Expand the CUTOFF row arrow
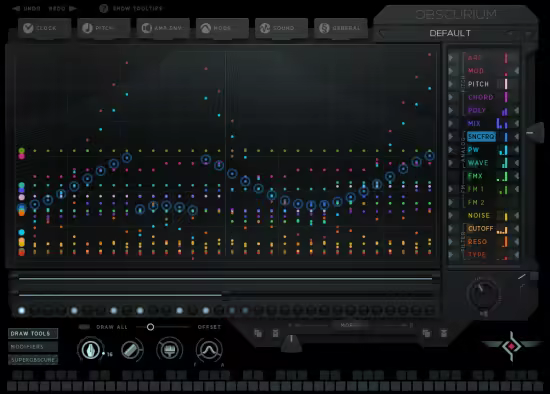This screenshot has width=550, height=394. [451, 229]
